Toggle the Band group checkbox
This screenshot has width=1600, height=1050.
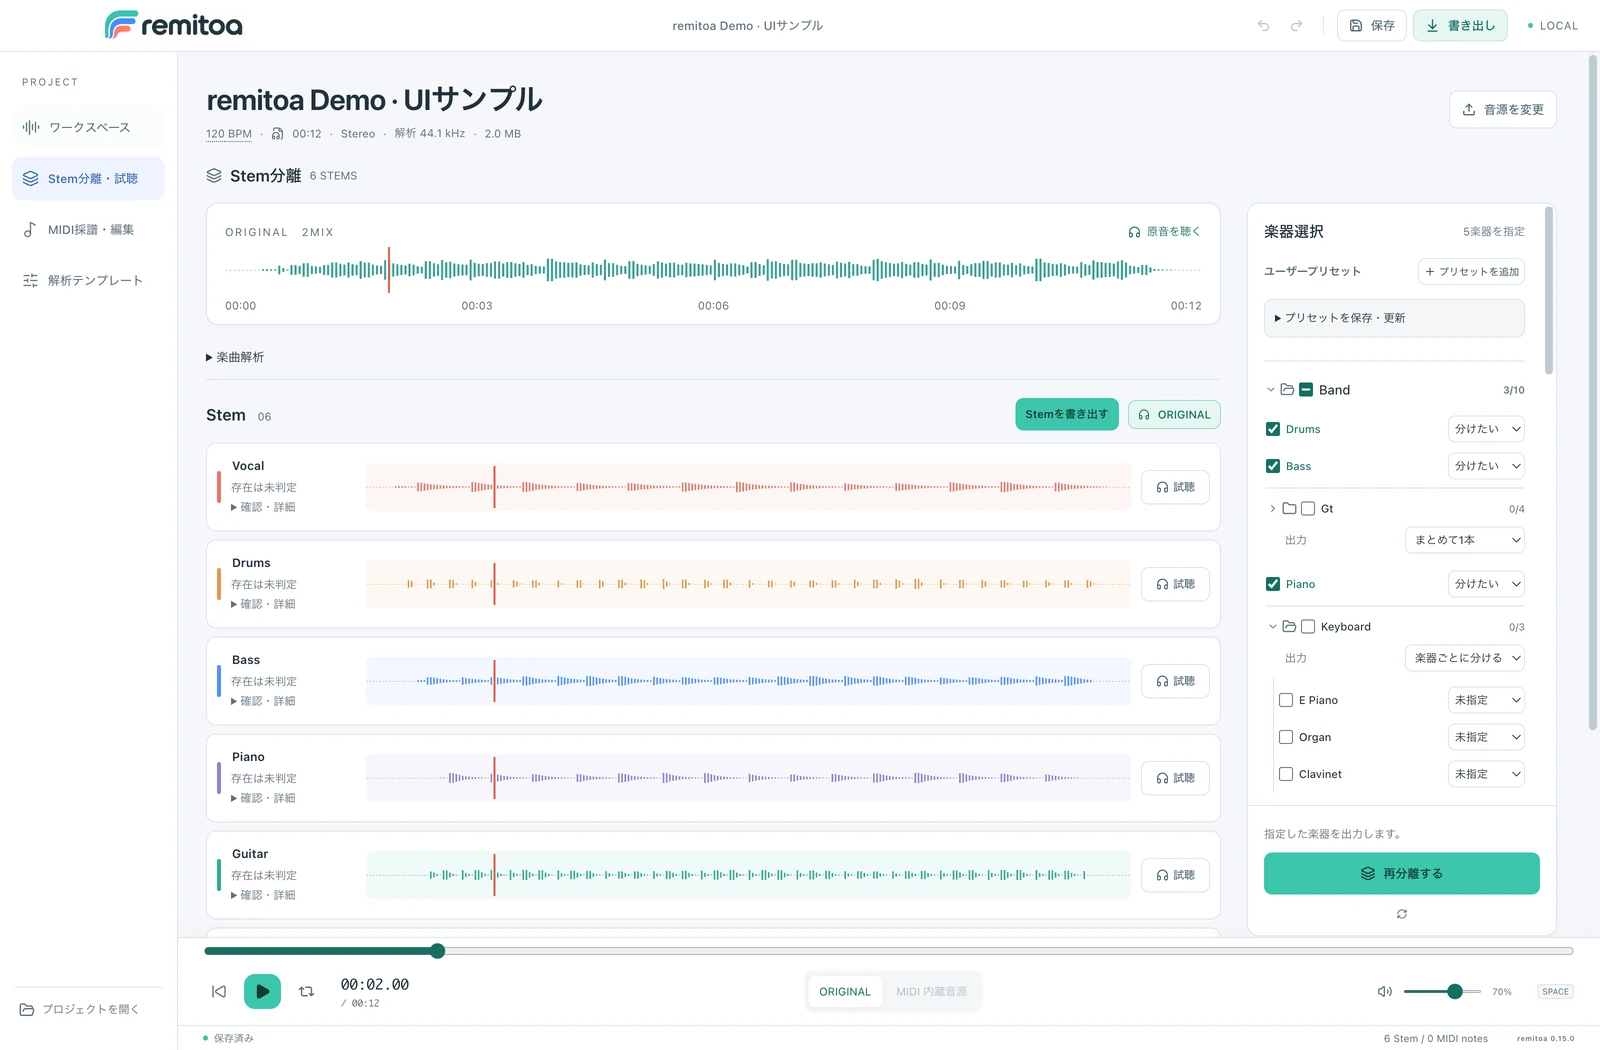pos(1306,390)
